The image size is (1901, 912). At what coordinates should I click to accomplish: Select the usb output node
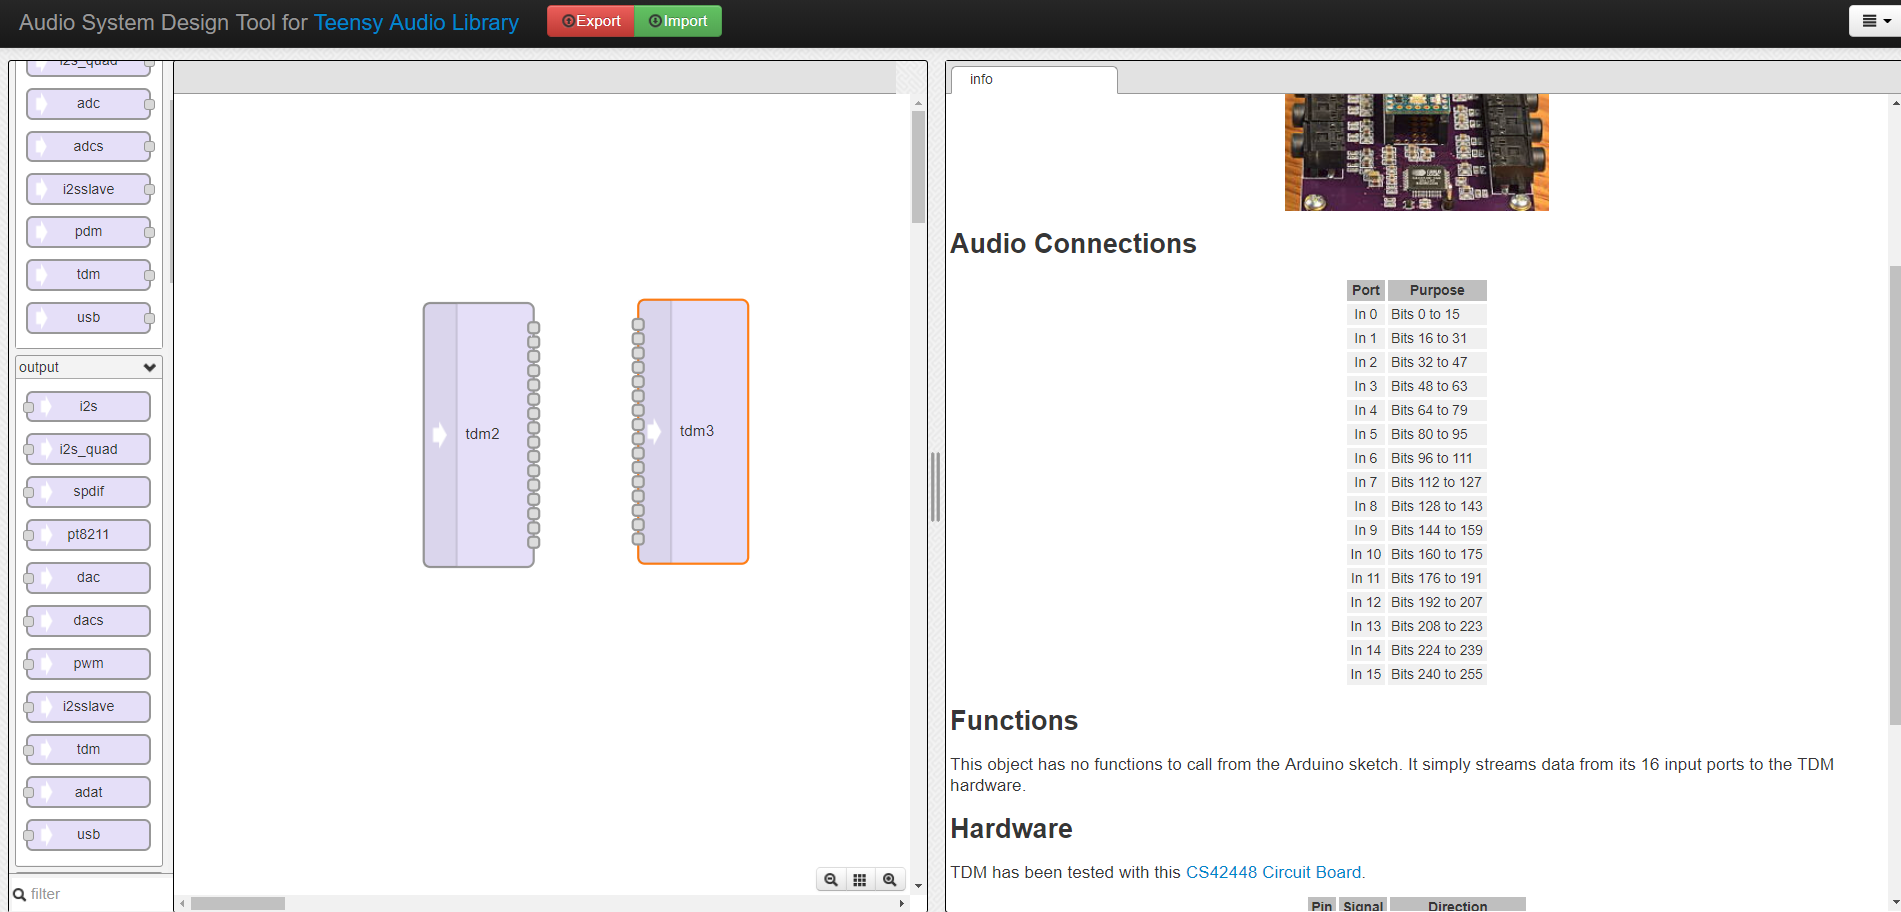point(89,835)
